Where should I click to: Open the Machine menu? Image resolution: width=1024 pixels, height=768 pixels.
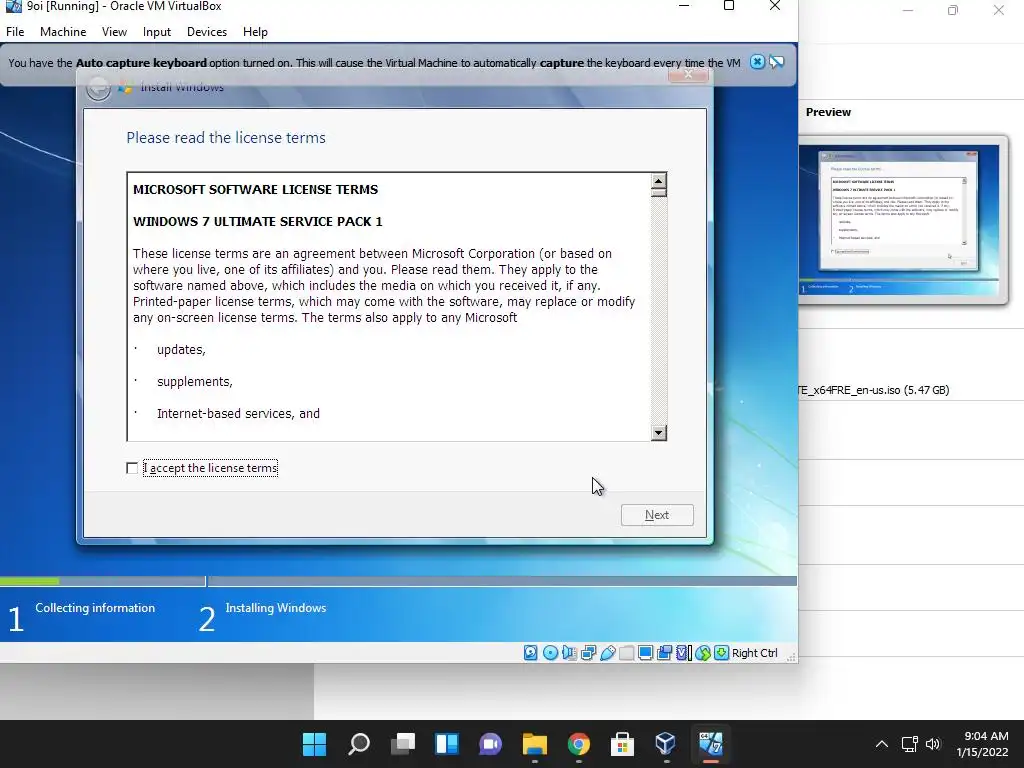pyautogui.click(x=63, y=31)
